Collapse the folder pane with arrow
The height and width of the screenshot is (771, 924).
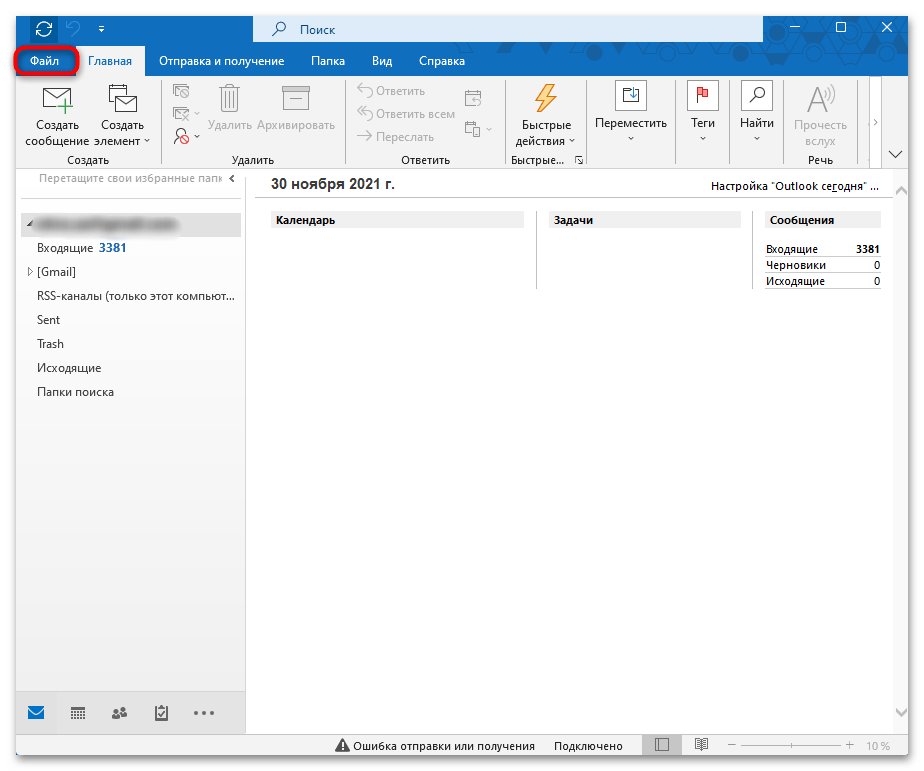pos(232,179)
